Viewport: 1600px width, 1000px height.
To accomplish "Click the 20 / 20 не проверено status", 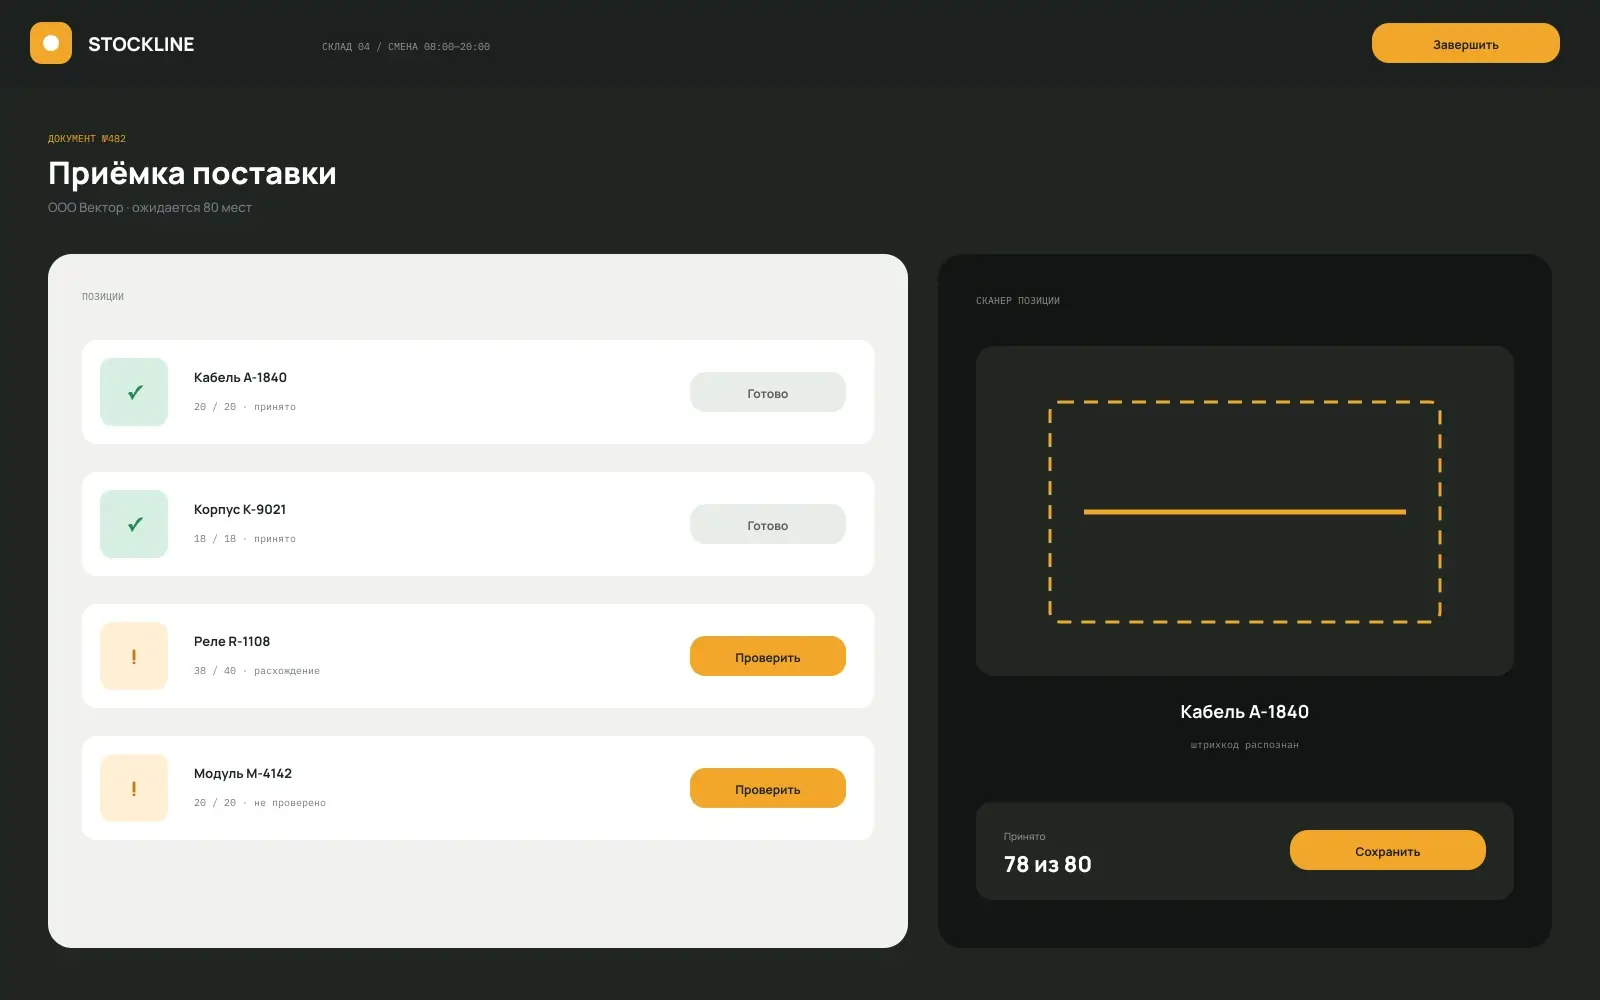I will pos(260,803).
